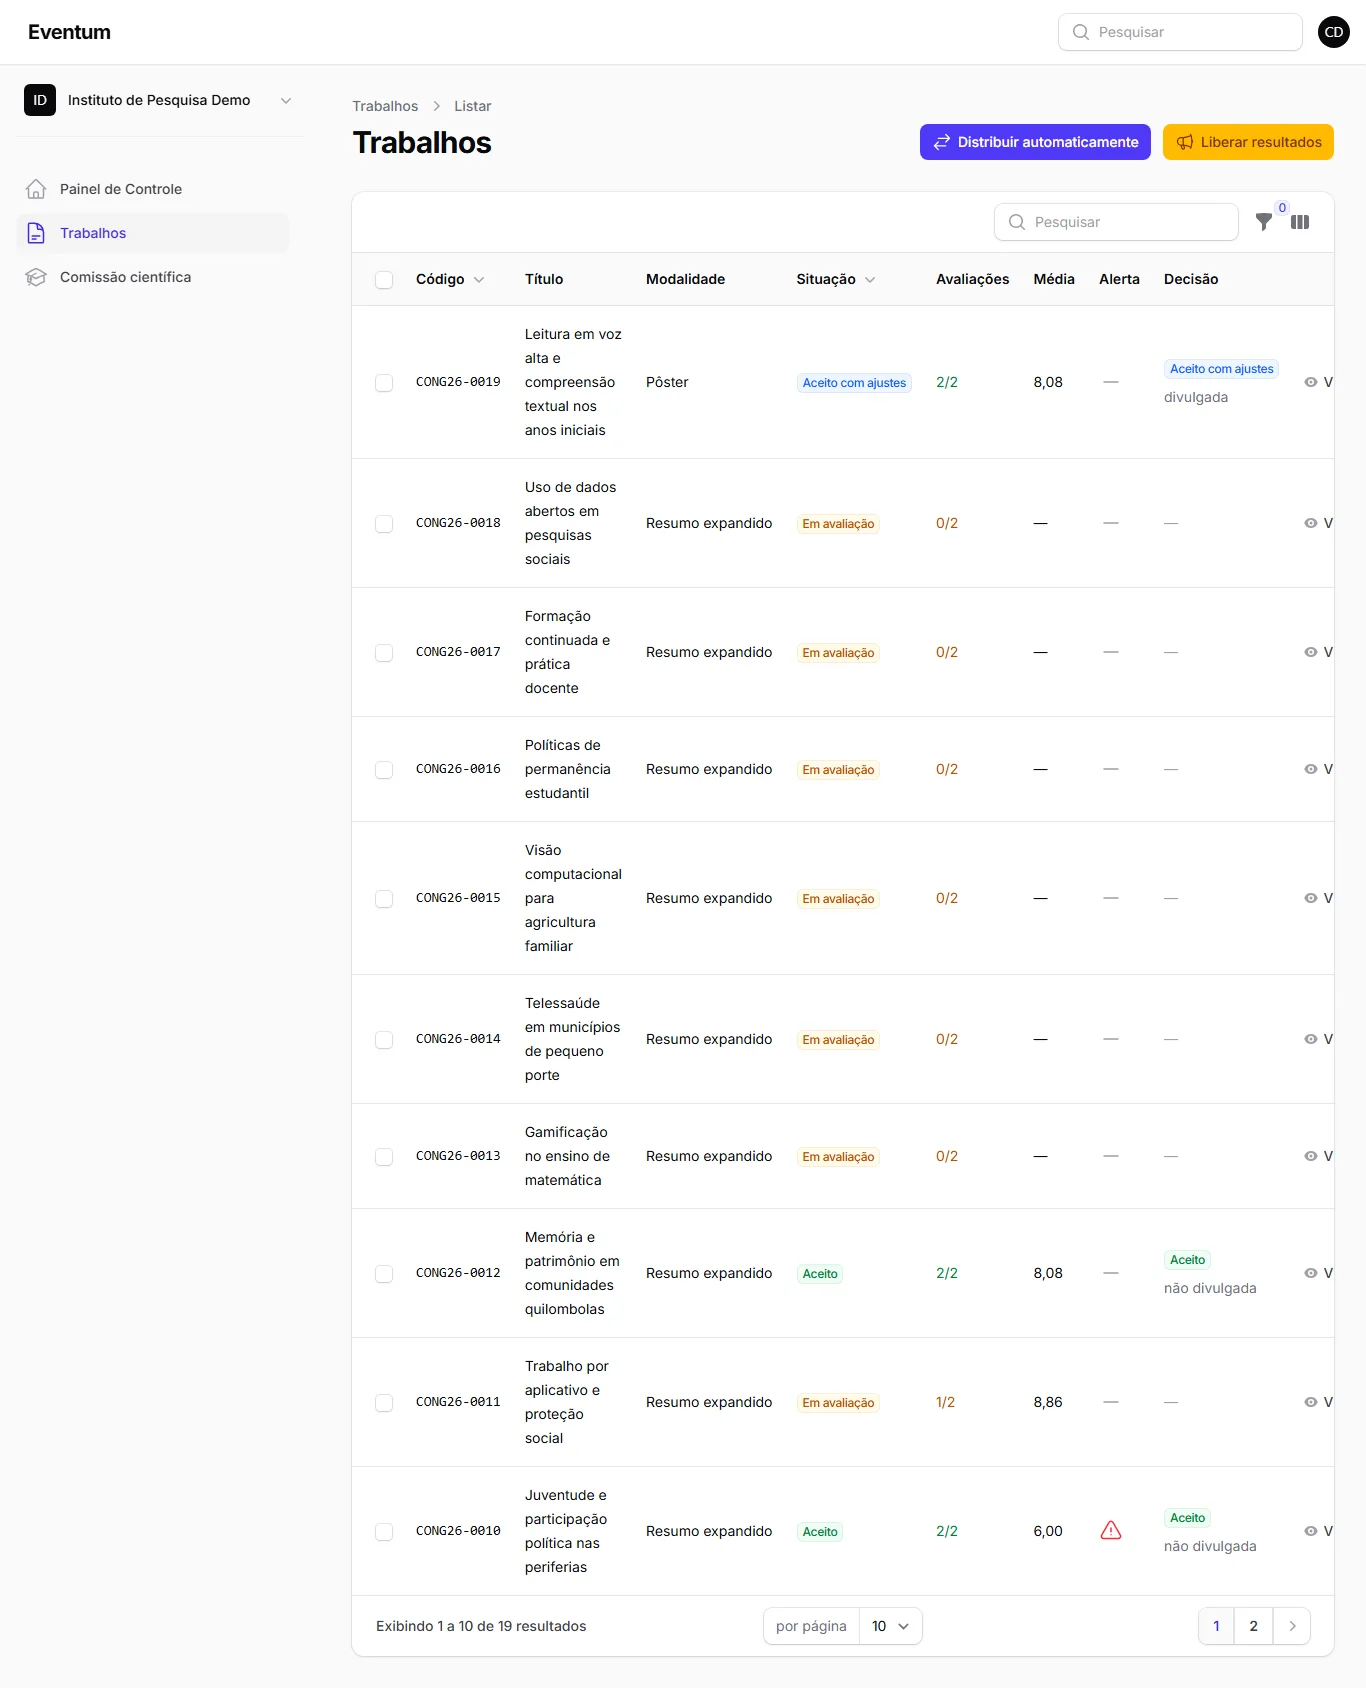Click the red alert triangle for CONG26-0010
1366x1688 pixels.
tap(1111, 1531)
